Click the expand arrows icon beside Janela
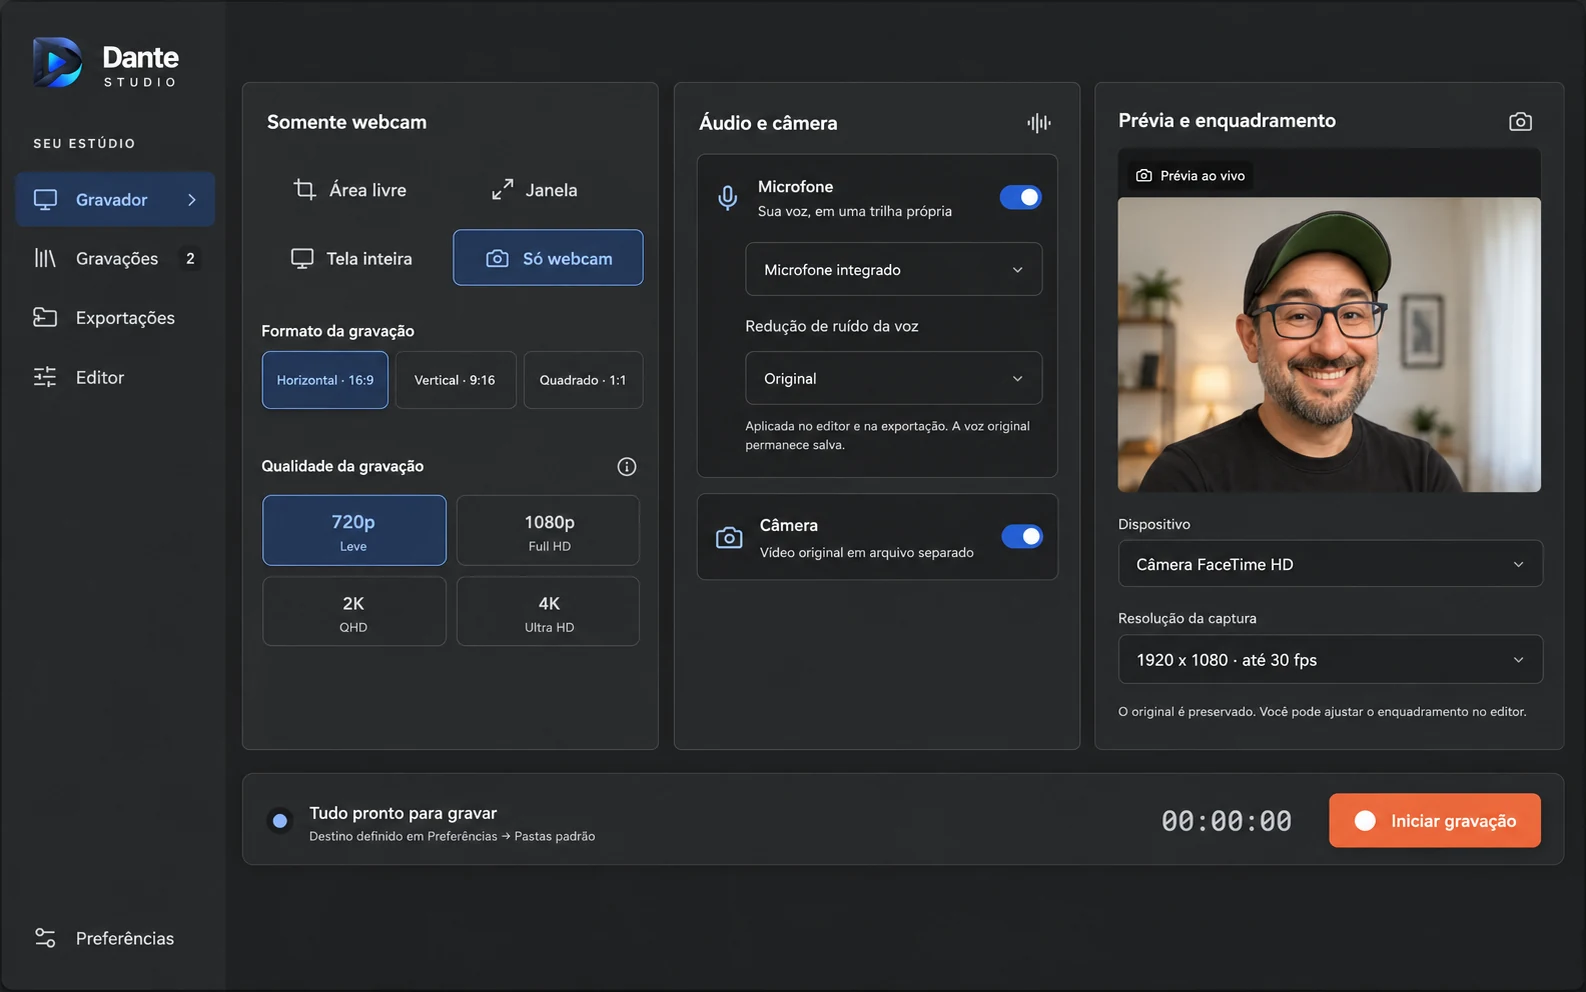The height and width of the screenshot is (992, 1586). click(x=502, y=189)
